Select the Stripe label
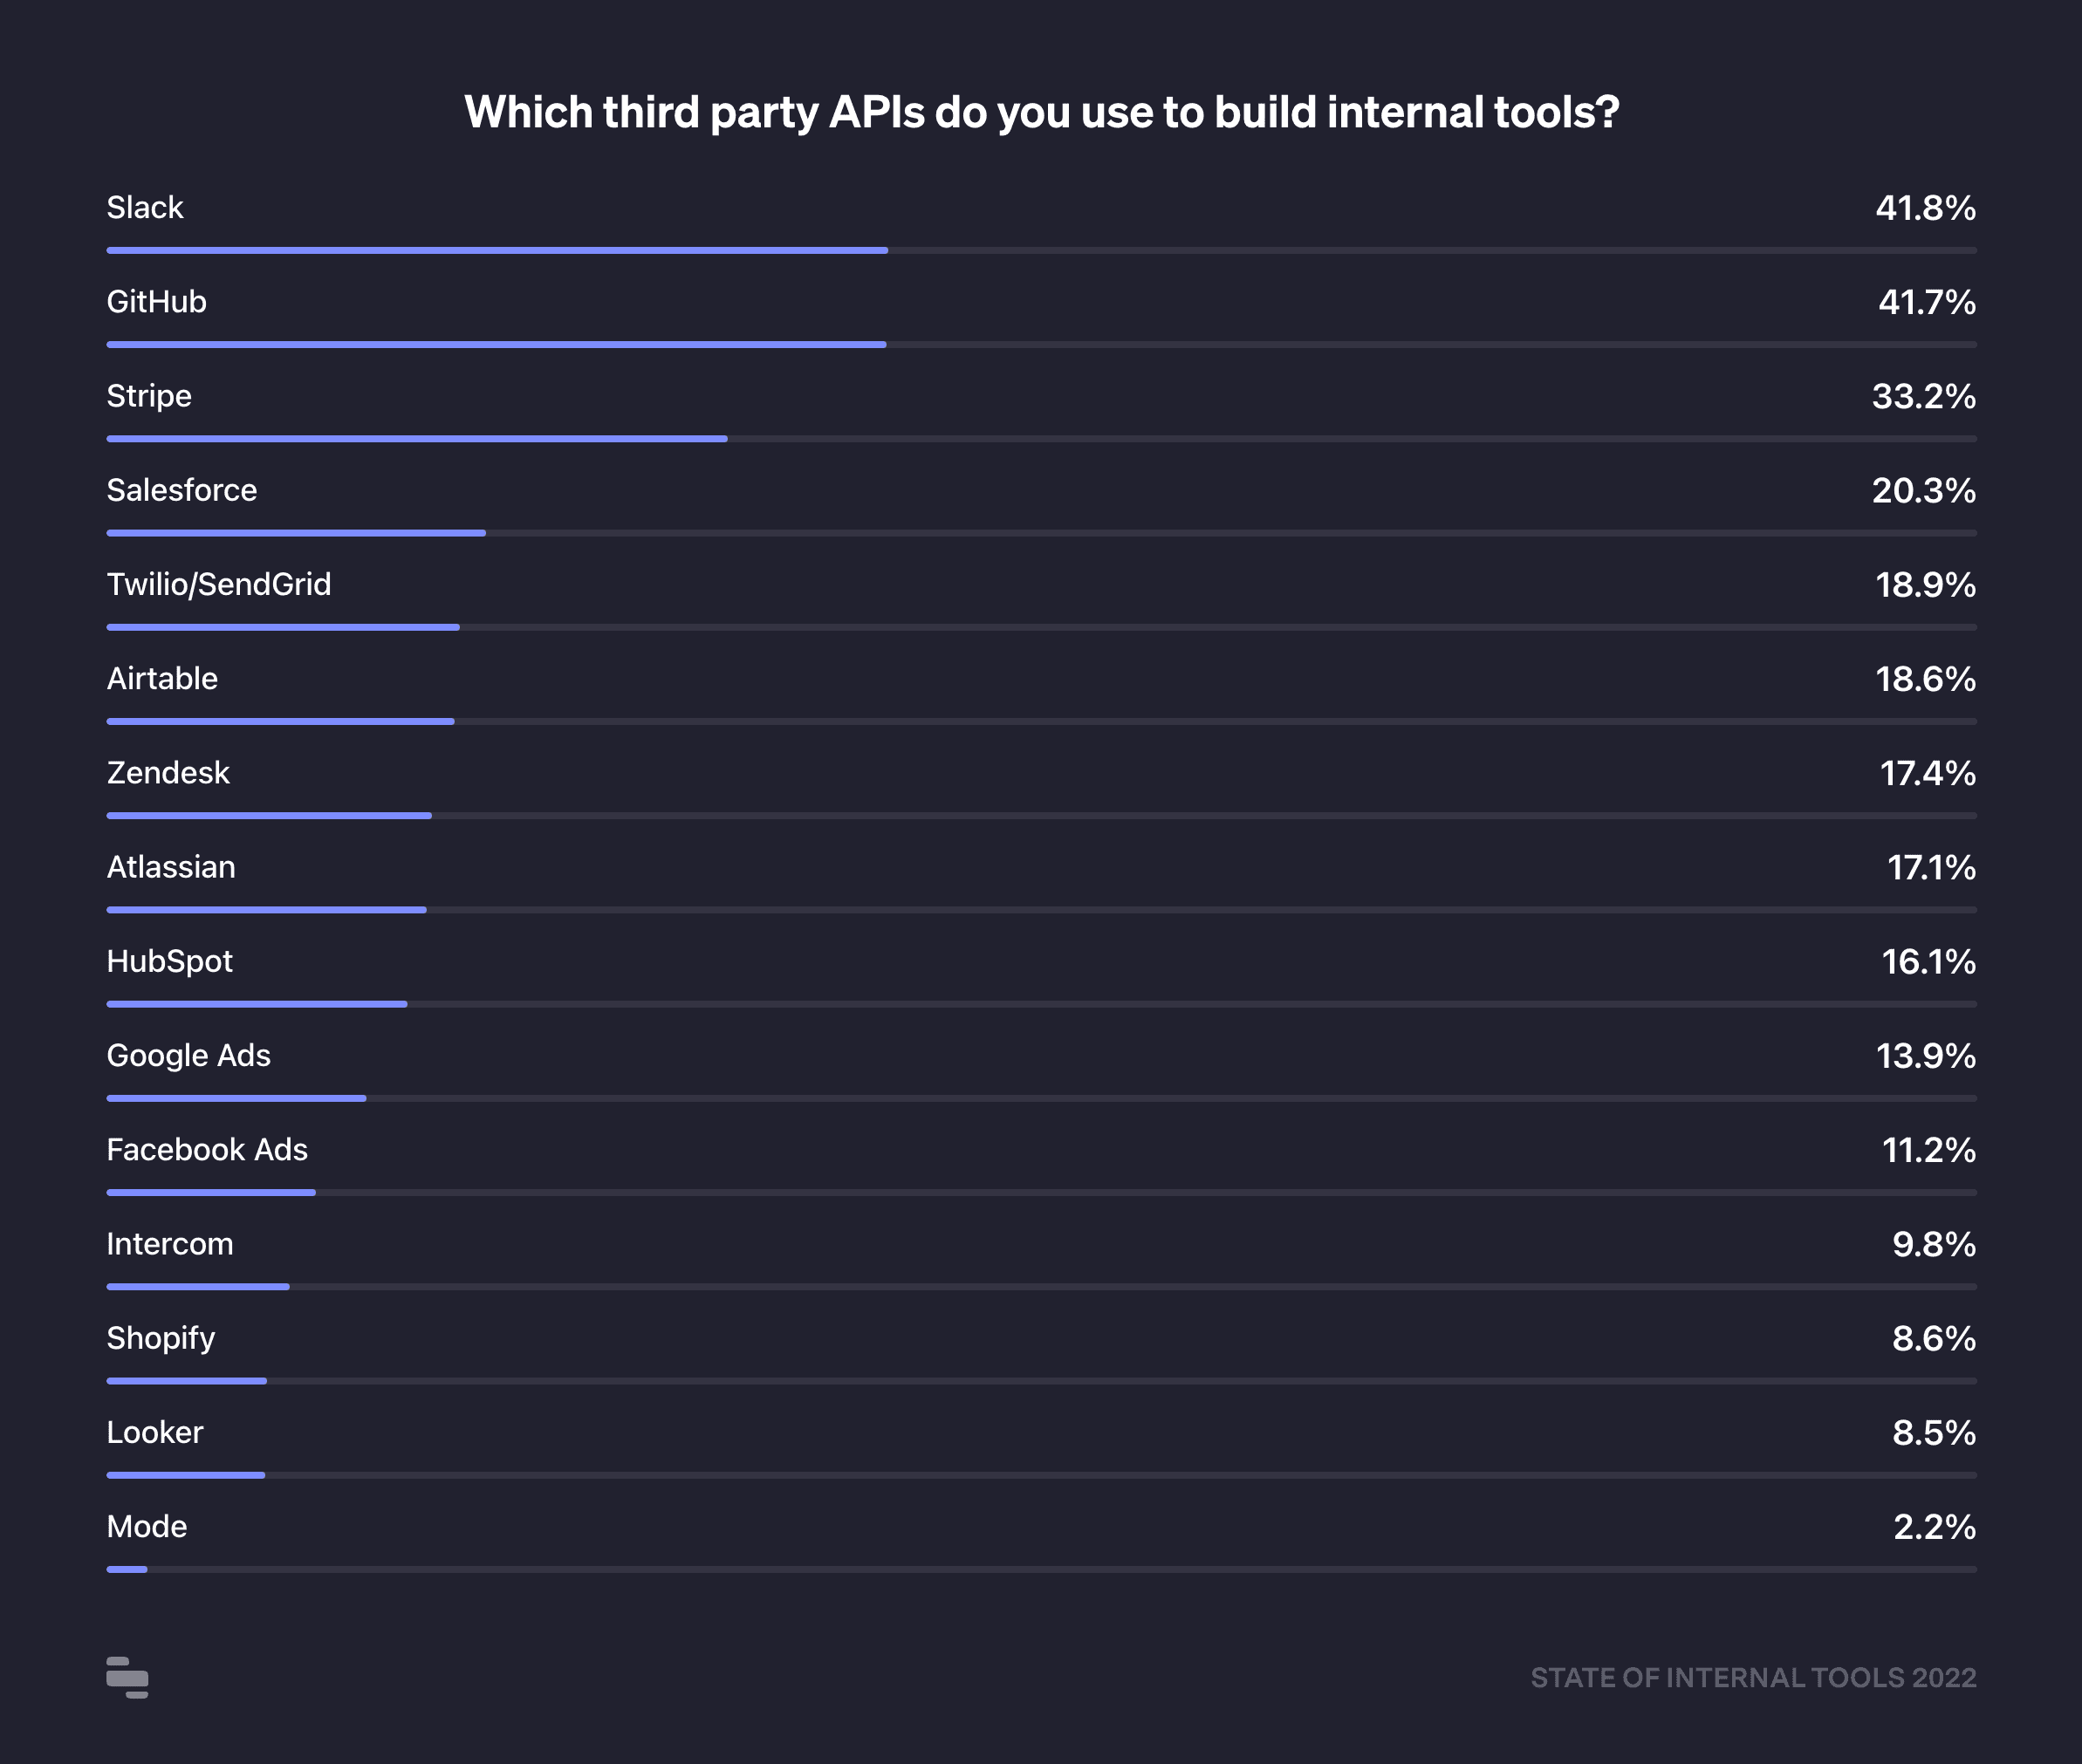Viewport: 2082px width, 1764px height. point(149,396)
